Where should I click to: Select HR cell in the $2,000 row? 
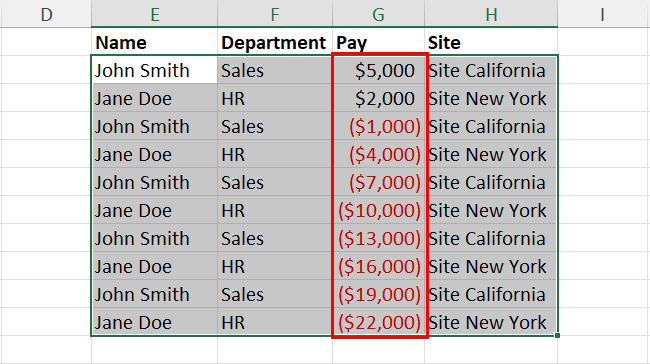(x=275, y=98)
